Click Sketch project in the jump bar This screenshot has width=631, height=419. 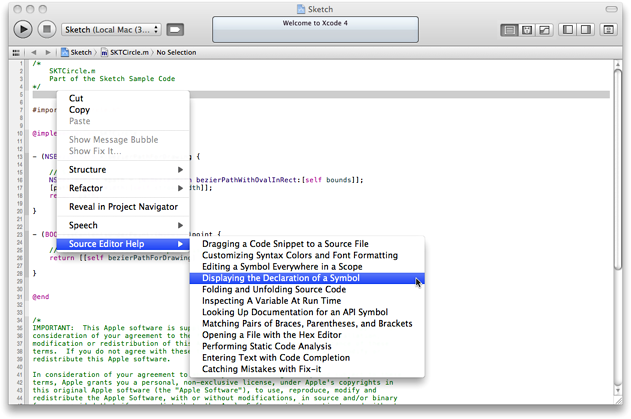(76, 52)
